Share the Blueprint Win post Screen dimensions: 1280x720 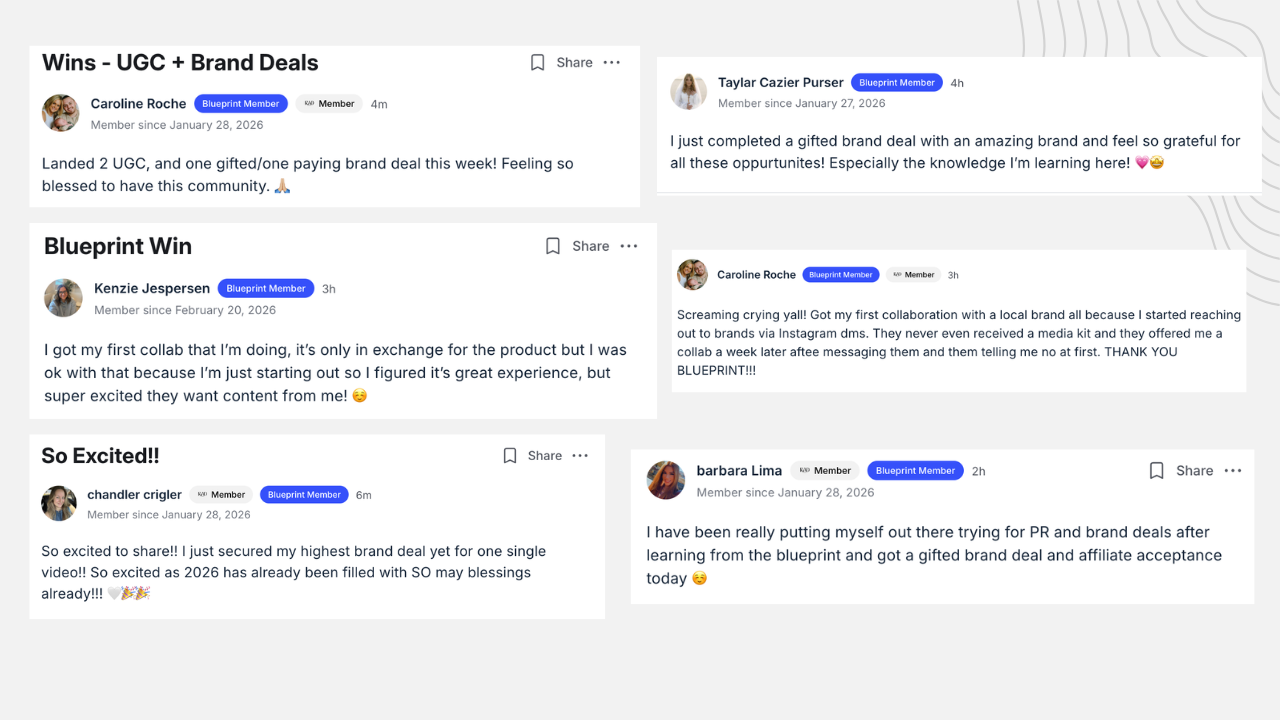[590, 246]
